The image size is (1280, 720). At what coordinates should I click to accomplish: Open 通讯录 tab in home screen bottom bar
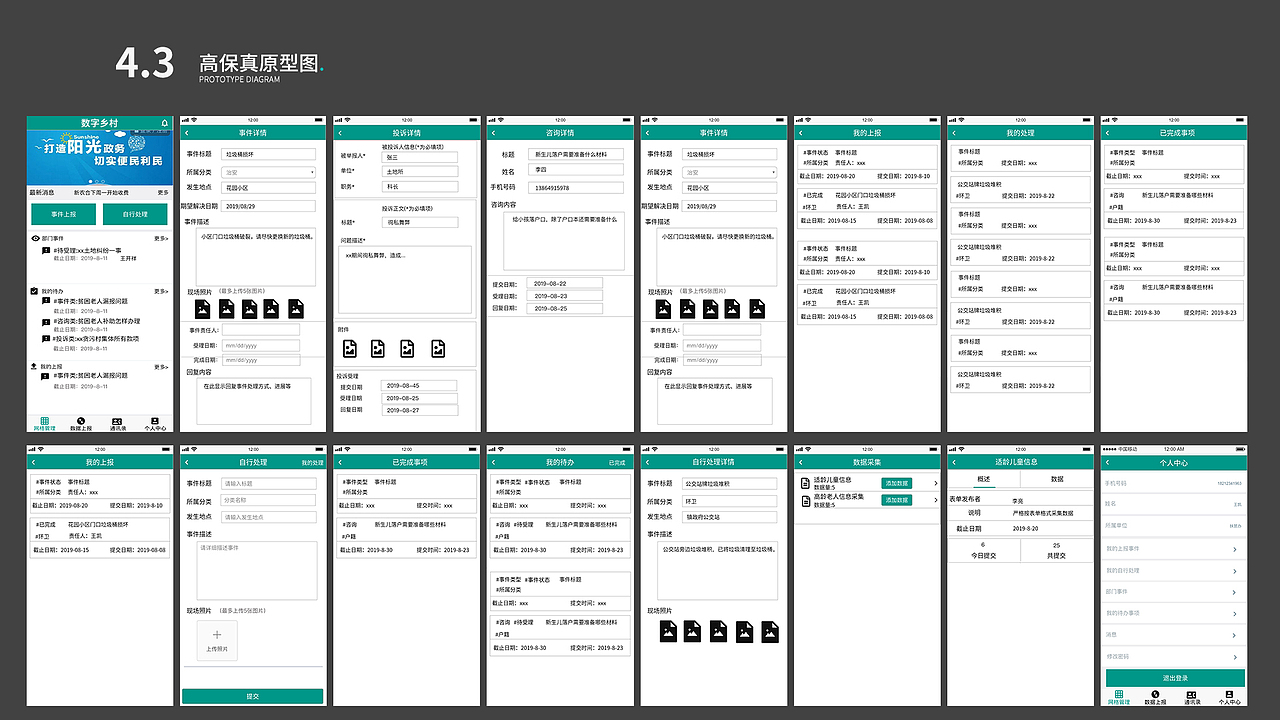117,424
